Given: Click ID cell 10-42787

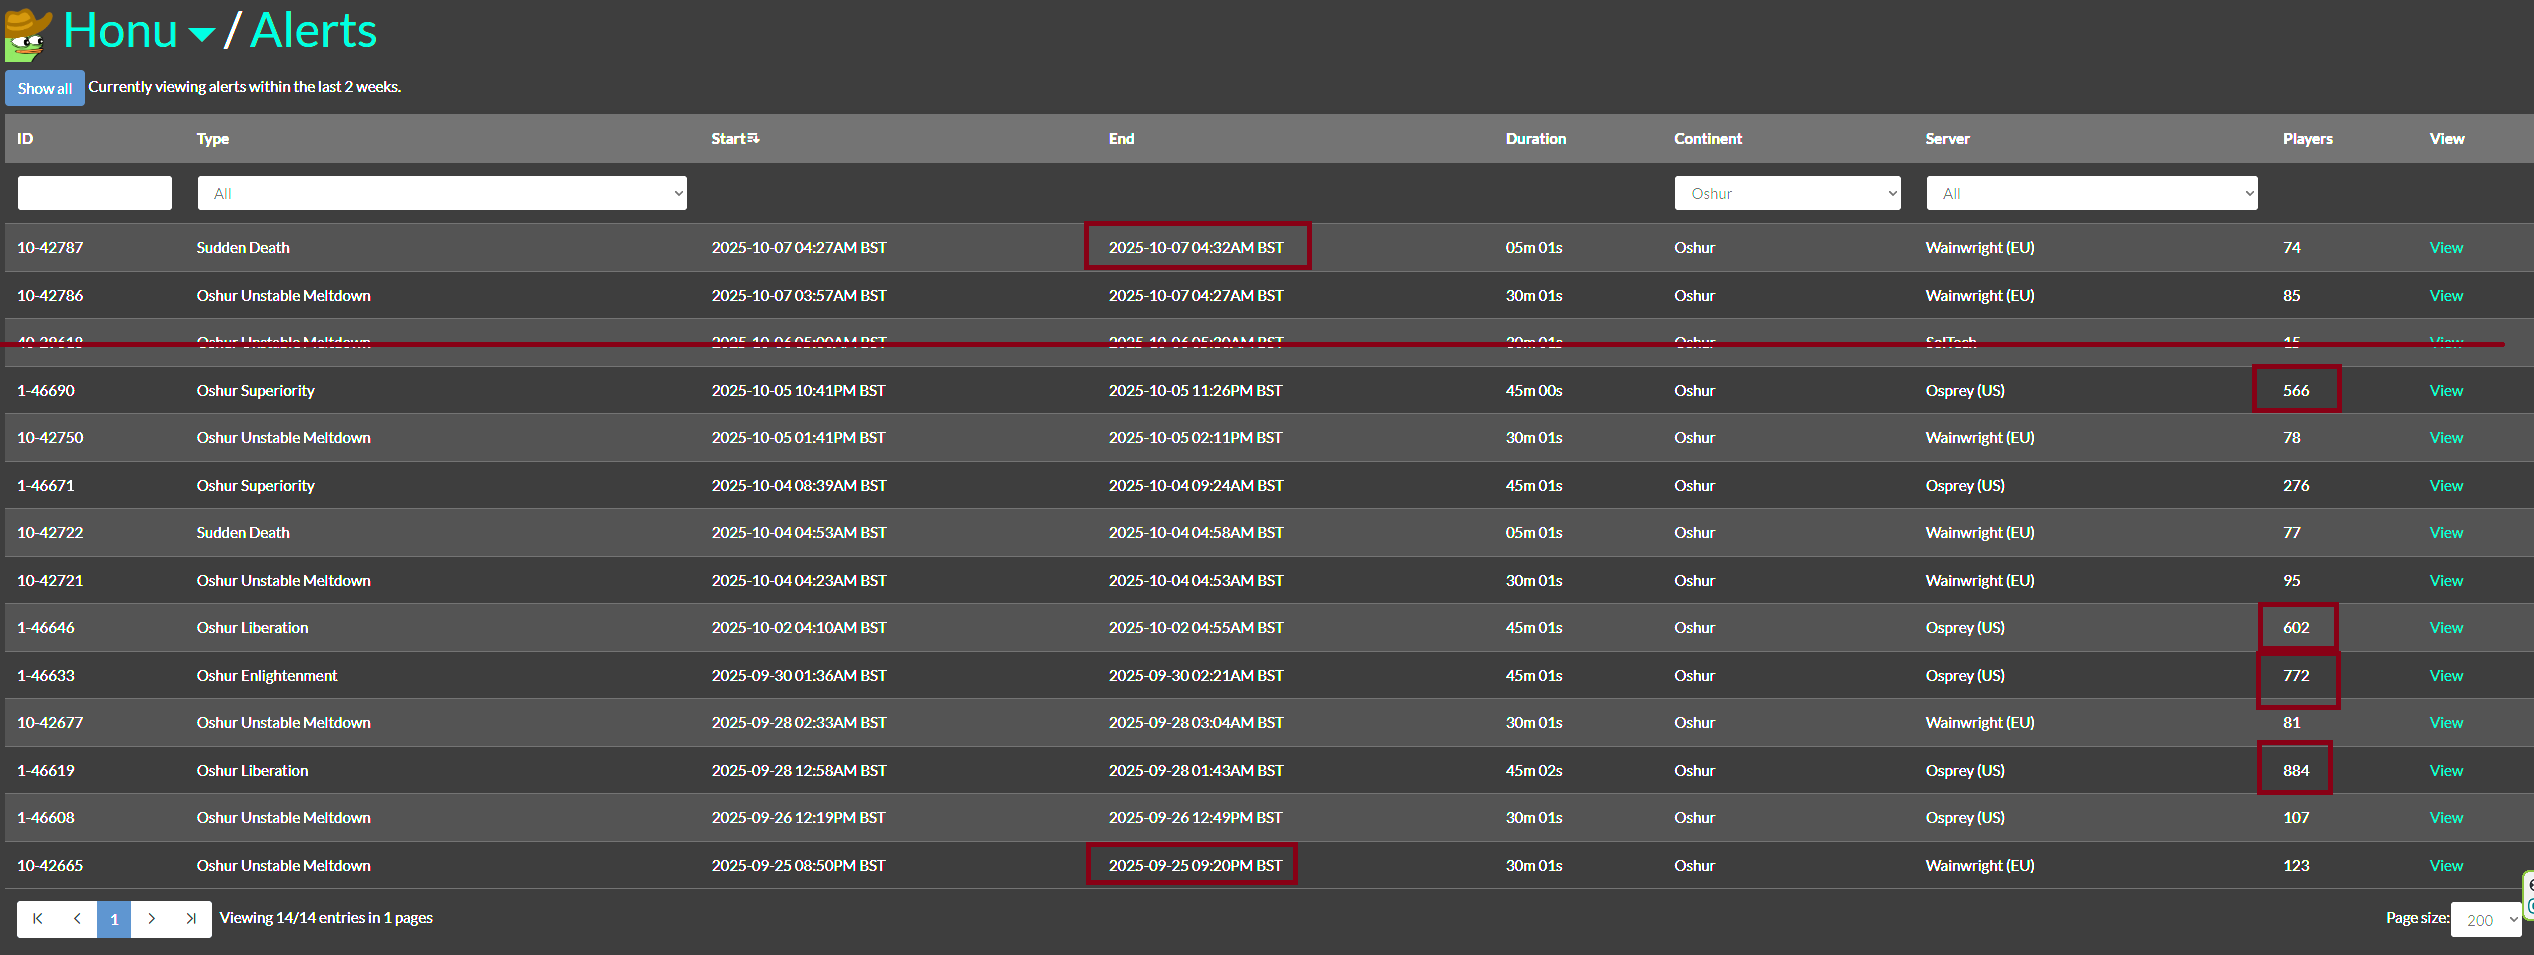Looking at the screenshot, I should [50, 248].
